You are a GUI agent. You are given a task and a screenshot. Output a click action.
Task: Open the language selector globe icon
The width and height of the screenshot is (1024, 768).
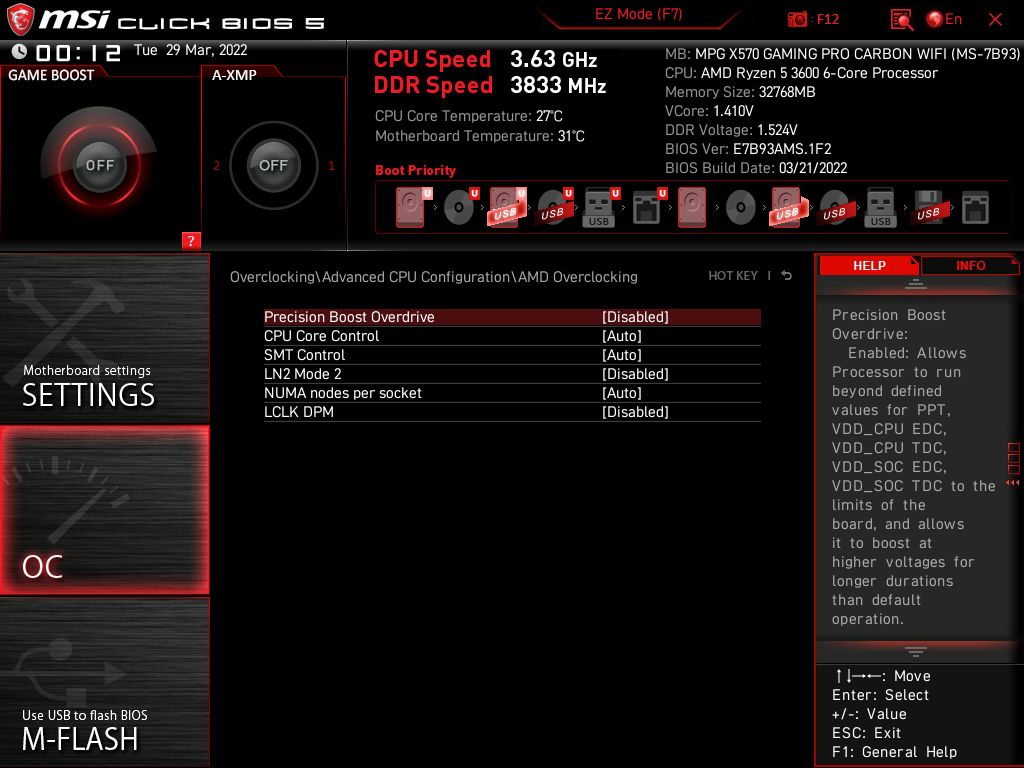pyautogui.click(x=935, y=20)
